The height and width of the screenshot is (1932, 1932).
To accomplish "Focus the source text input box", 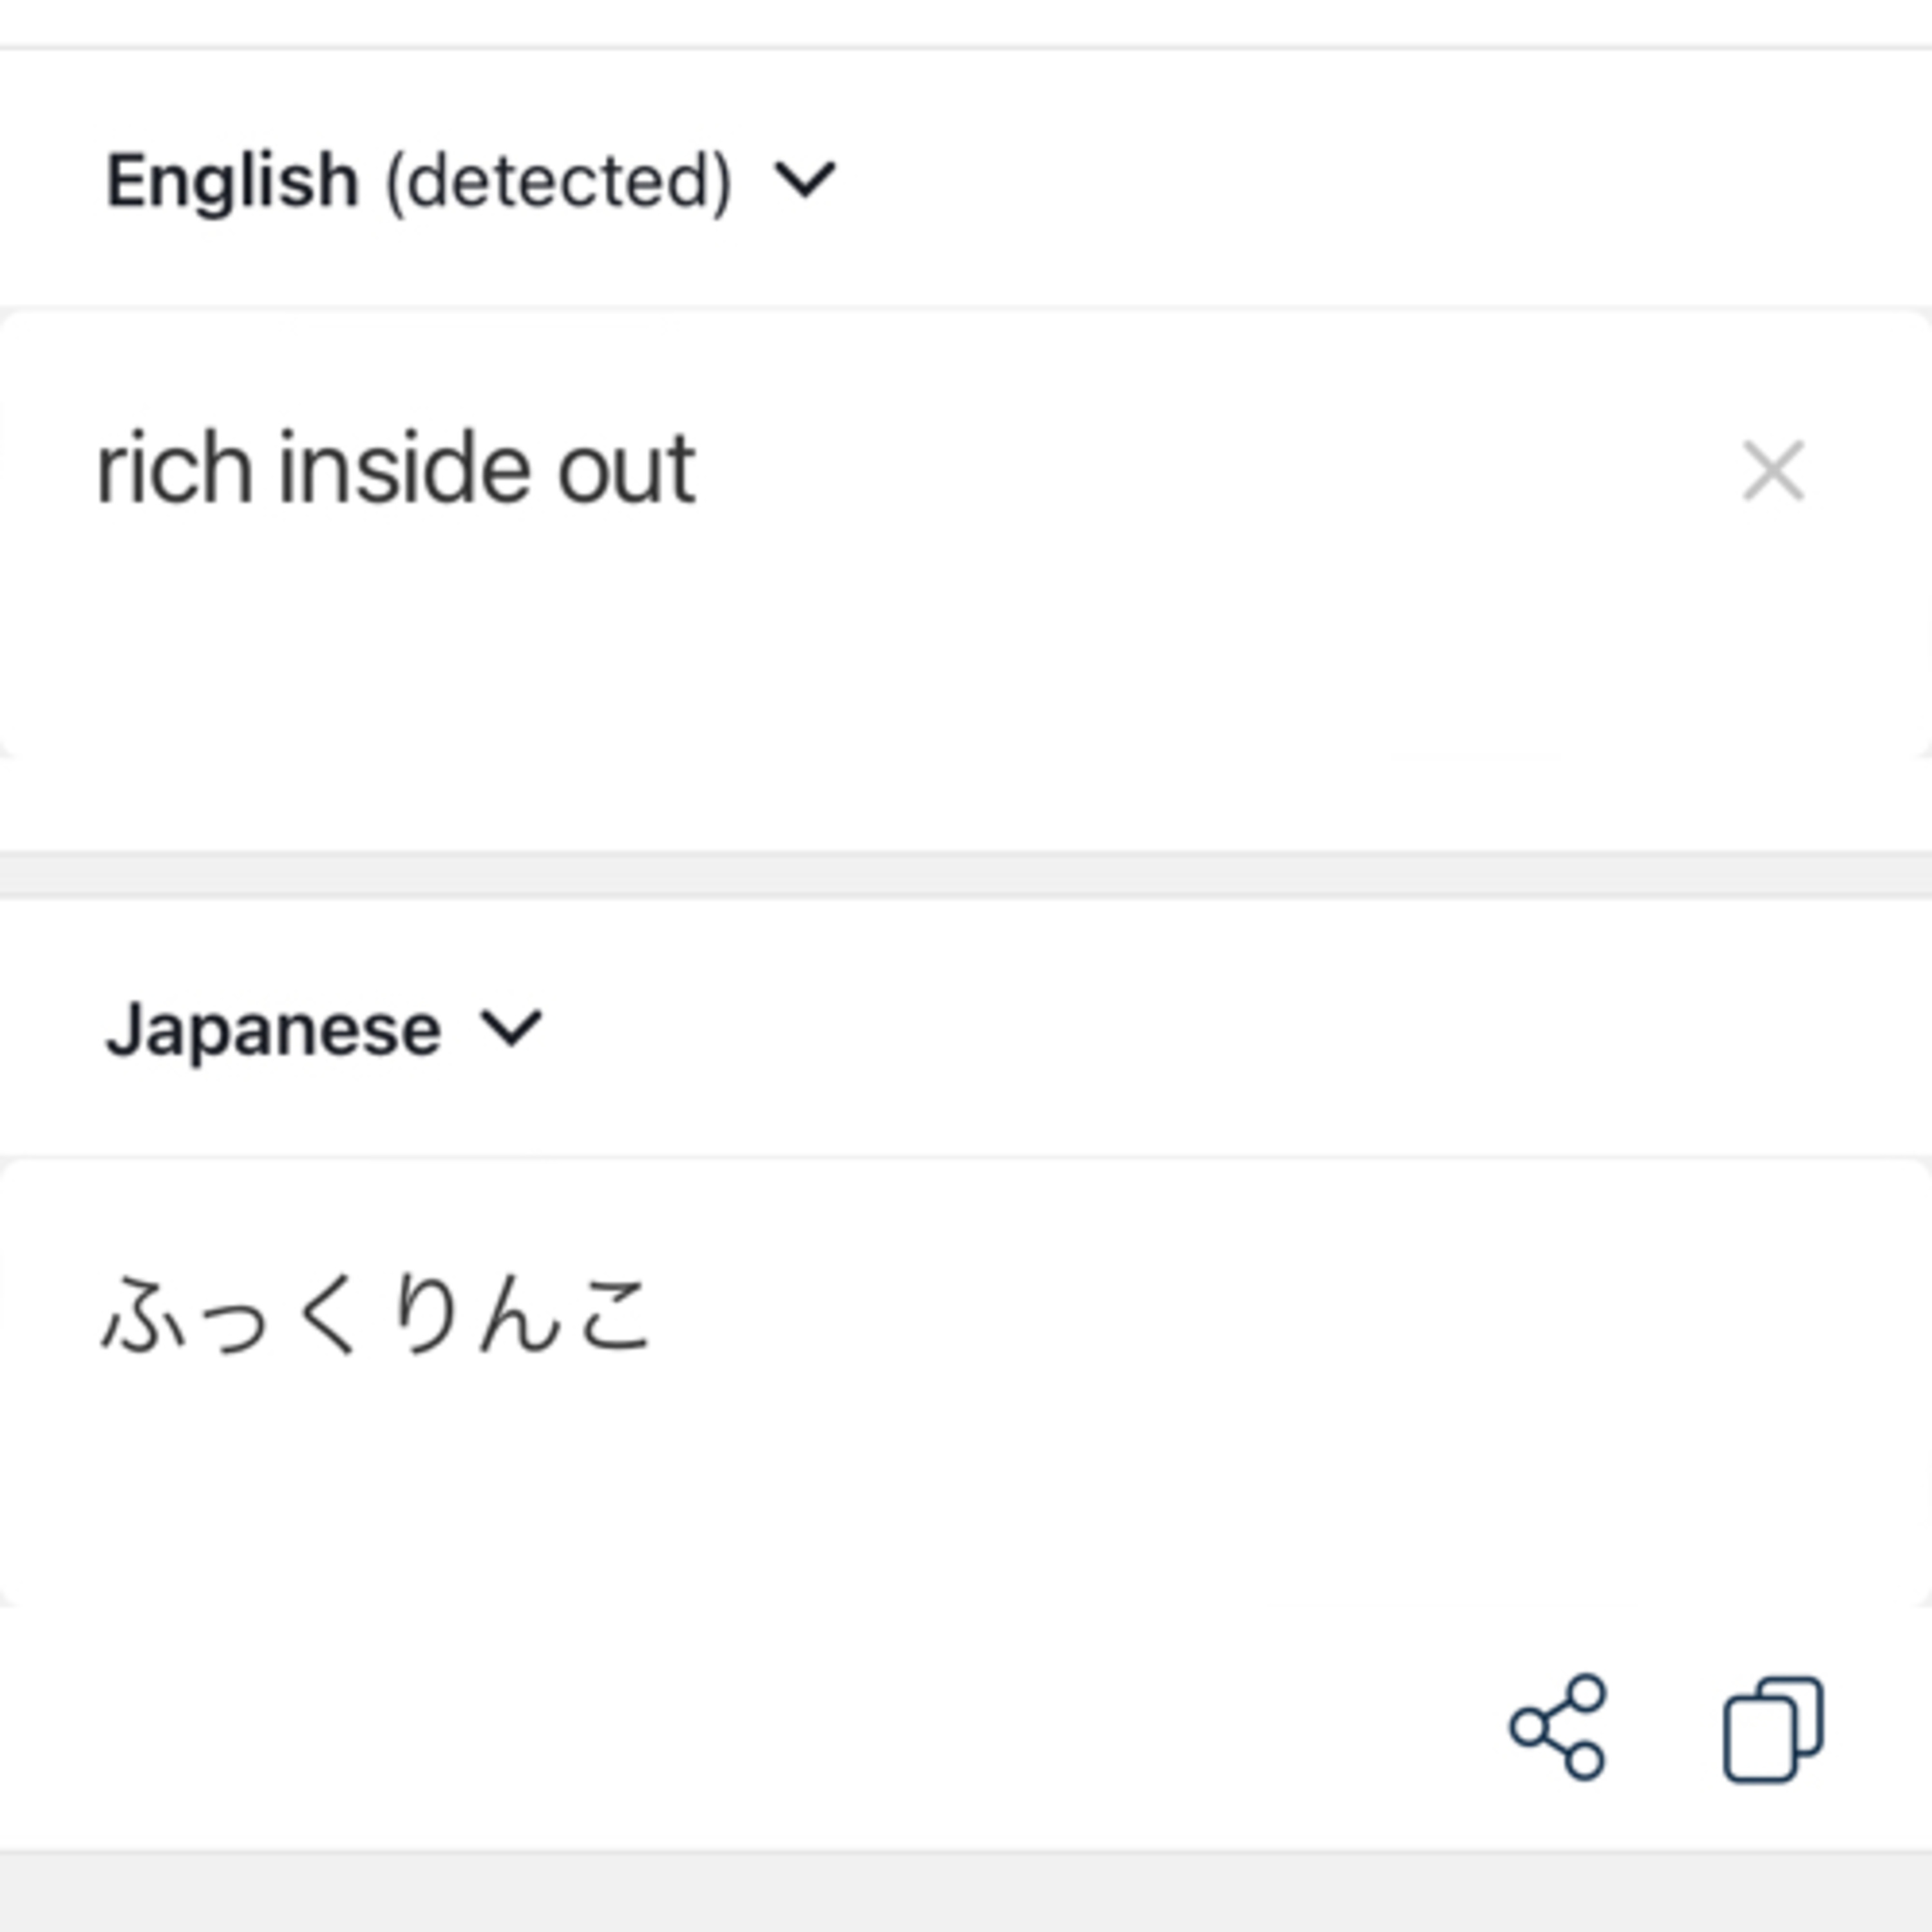I will click(x=966, y=532).
